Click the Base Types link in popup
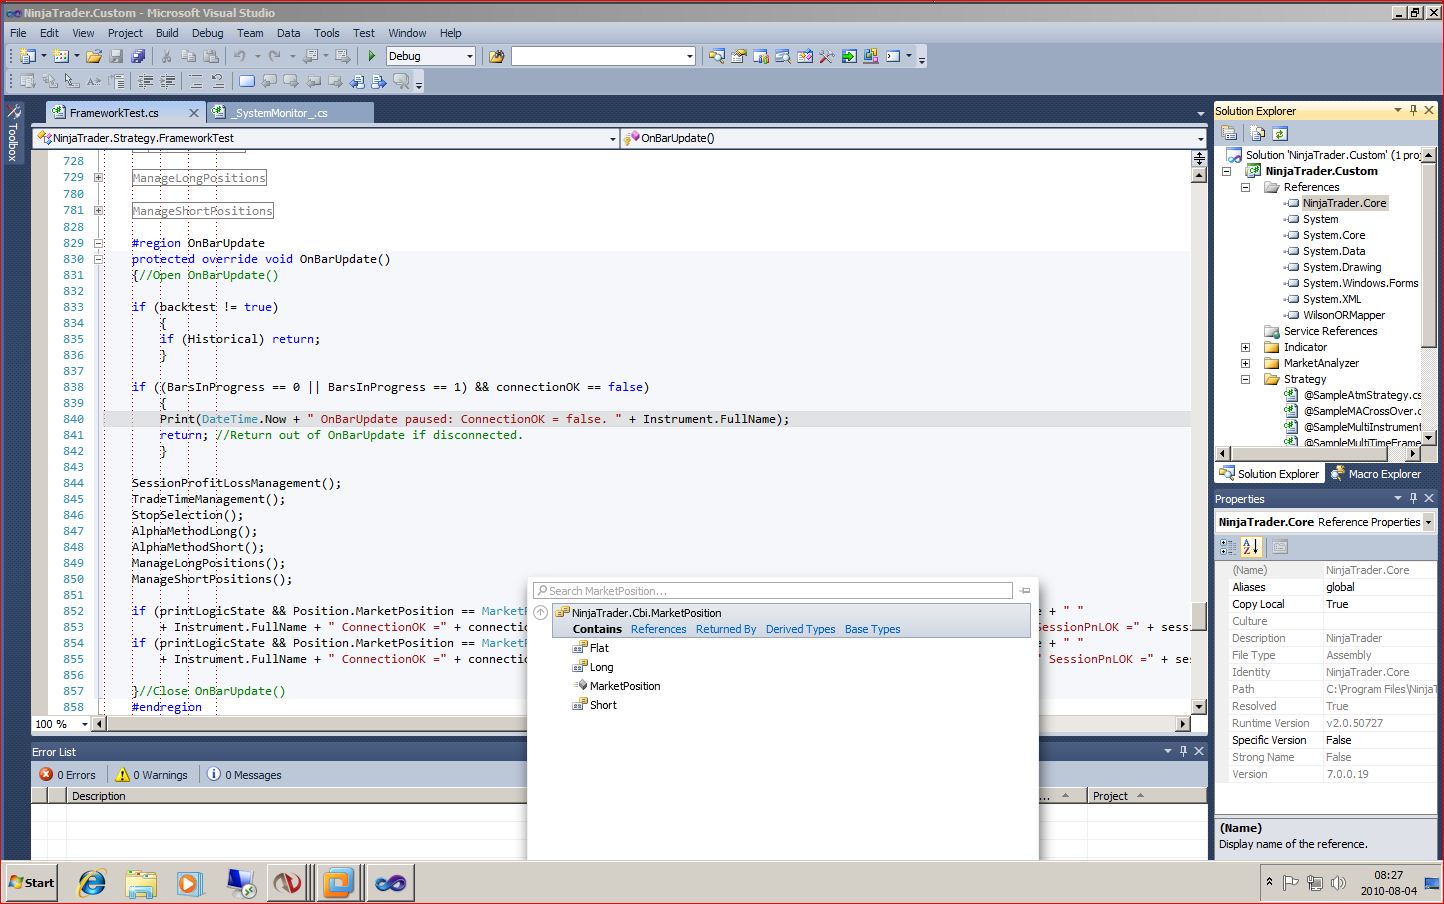 (x=873, y=629)
